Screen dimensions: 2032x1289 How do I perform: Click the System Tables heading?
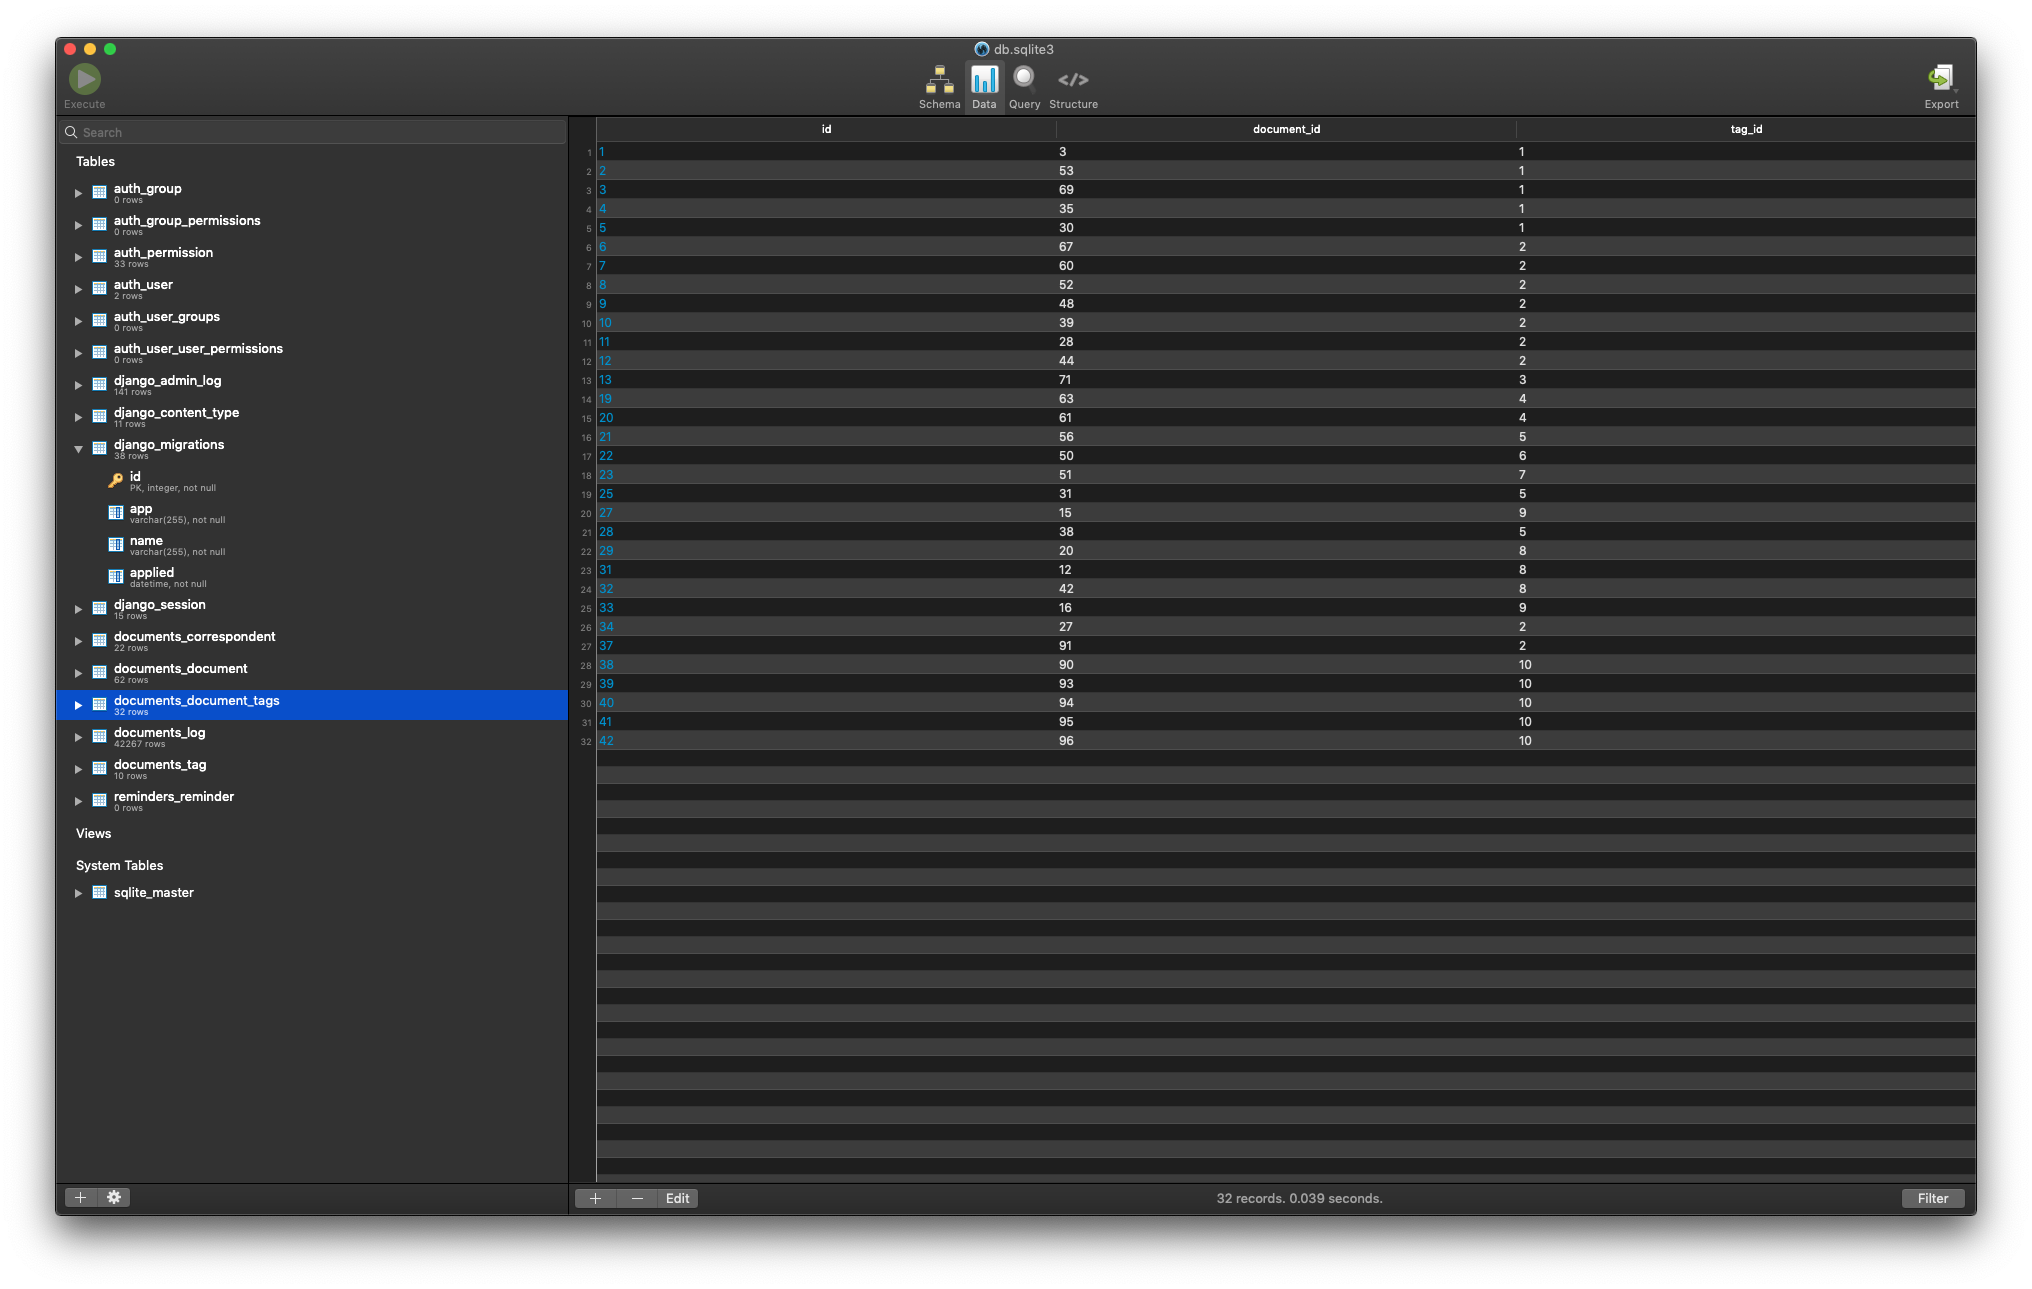119,865
